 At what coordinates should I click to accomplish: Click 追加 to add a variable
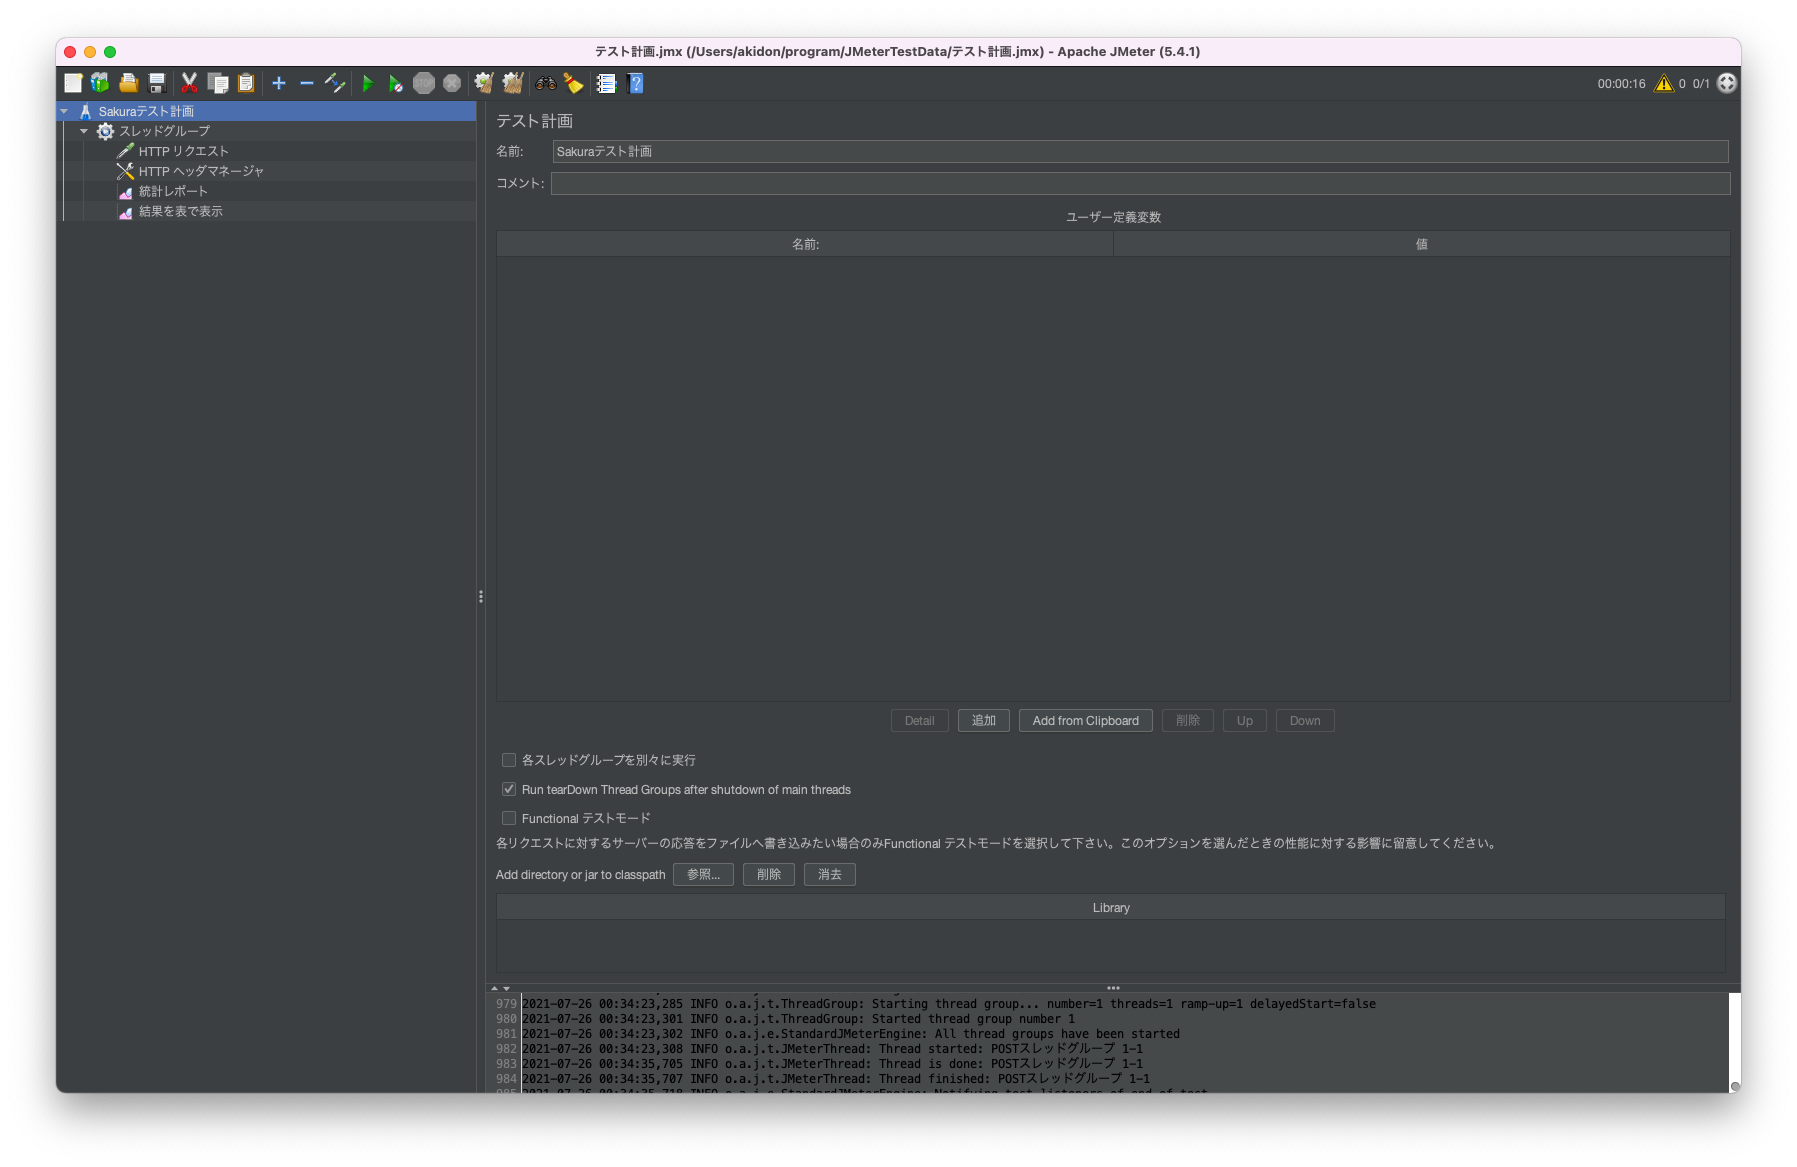(984, 721)
